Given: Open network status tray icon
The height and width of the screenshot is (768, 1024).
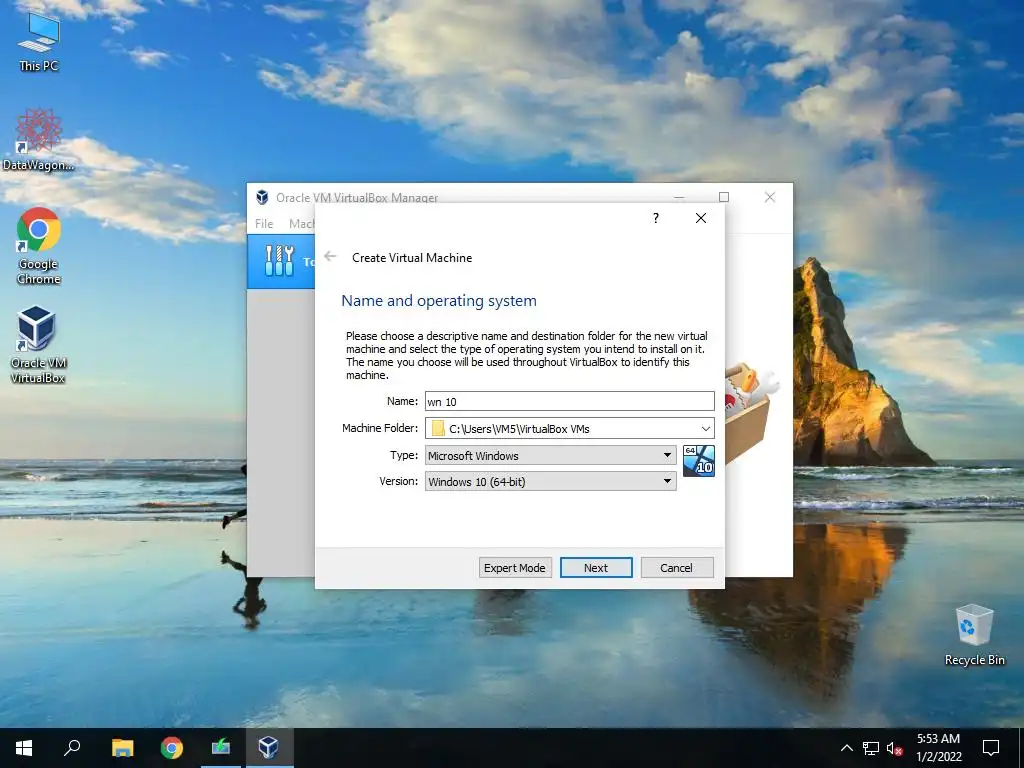Looking at the screenshot, I should (x=871, y=748).
